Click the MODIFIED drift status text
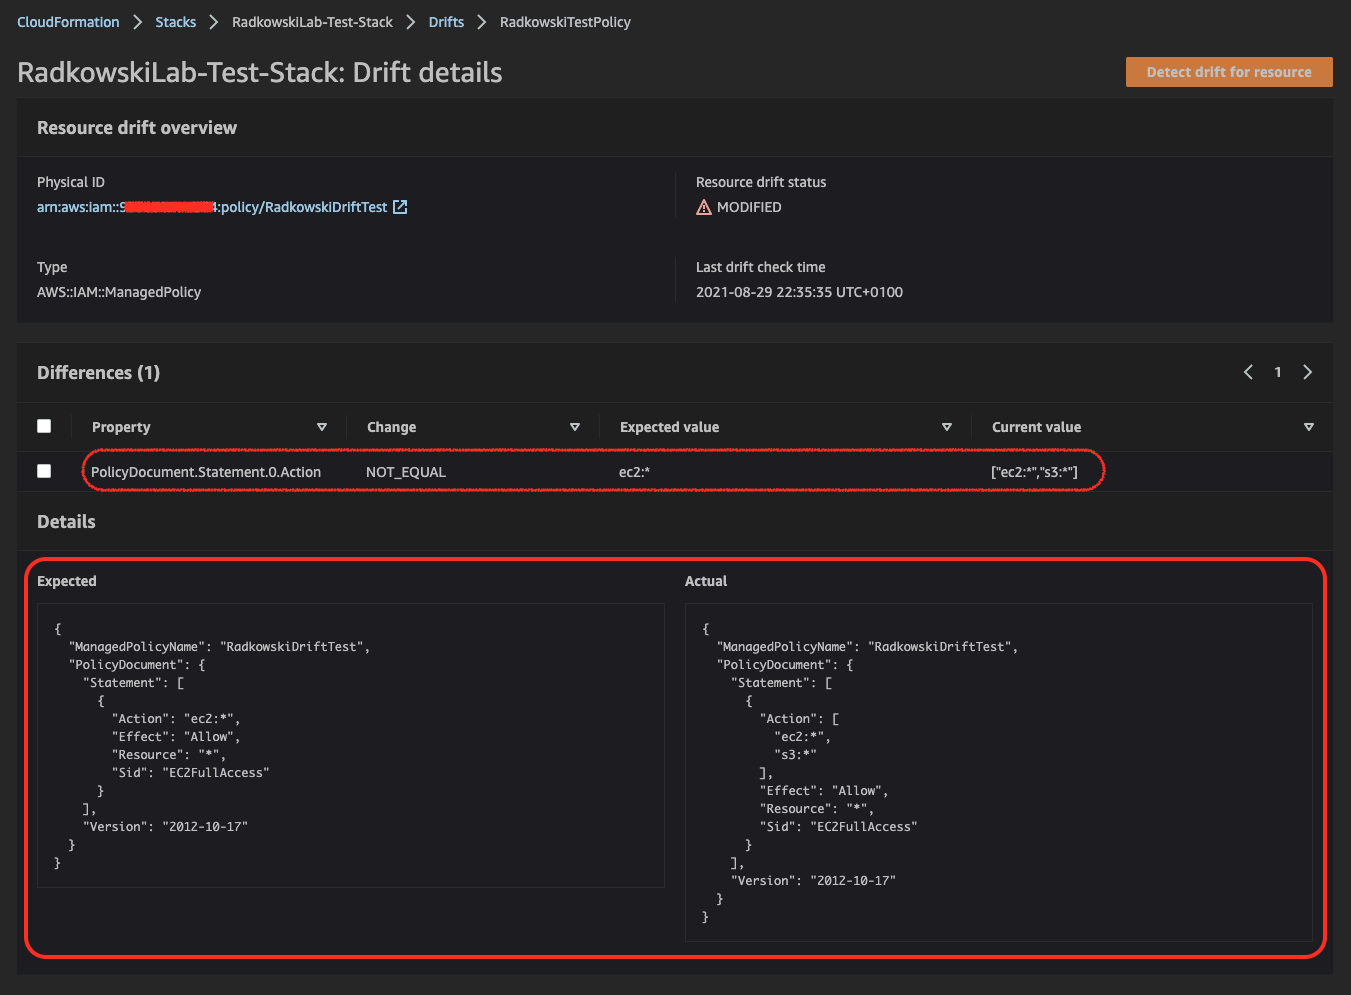The width and height of the screenshot is (1351, 995). 749,207
